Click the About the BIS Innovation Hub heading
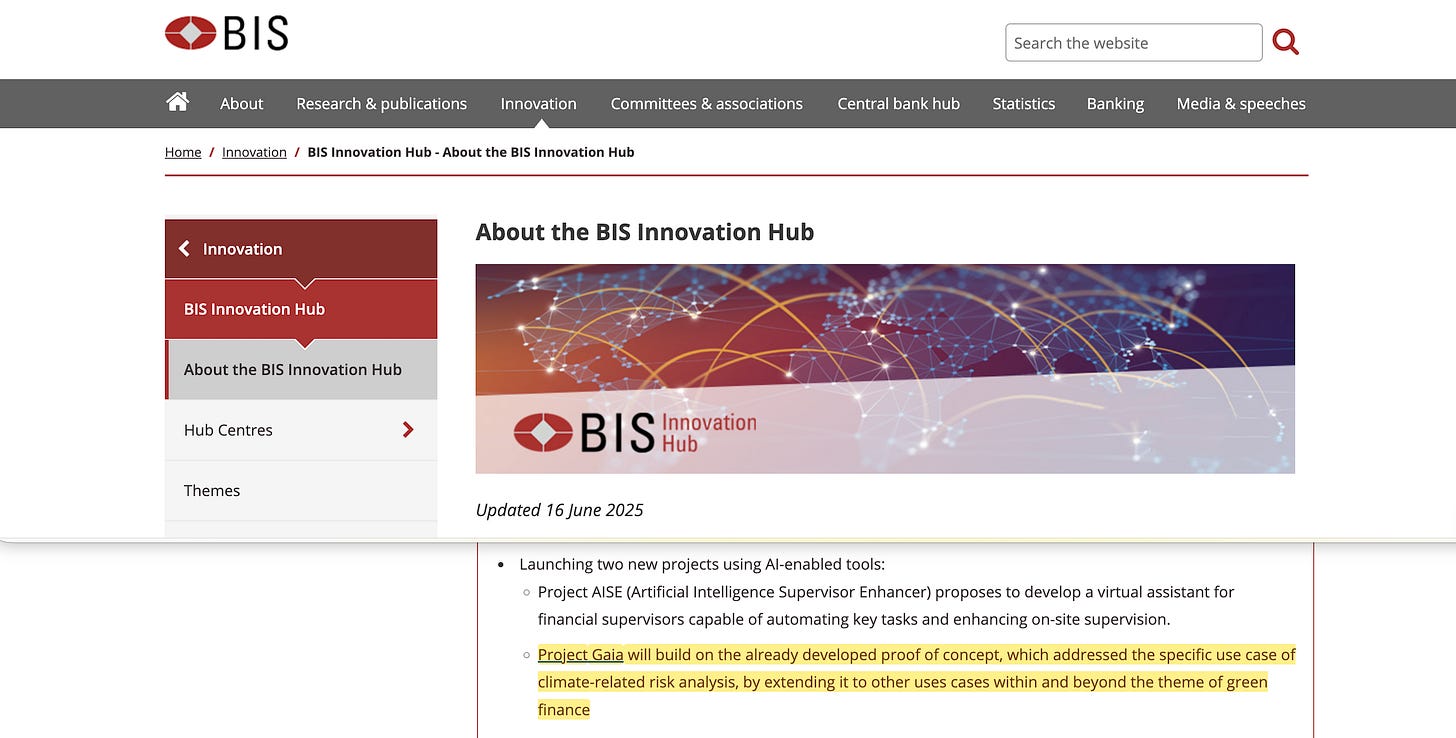Screen dimensions: 1456x738 pyautogui.click(x=645, y=232)
